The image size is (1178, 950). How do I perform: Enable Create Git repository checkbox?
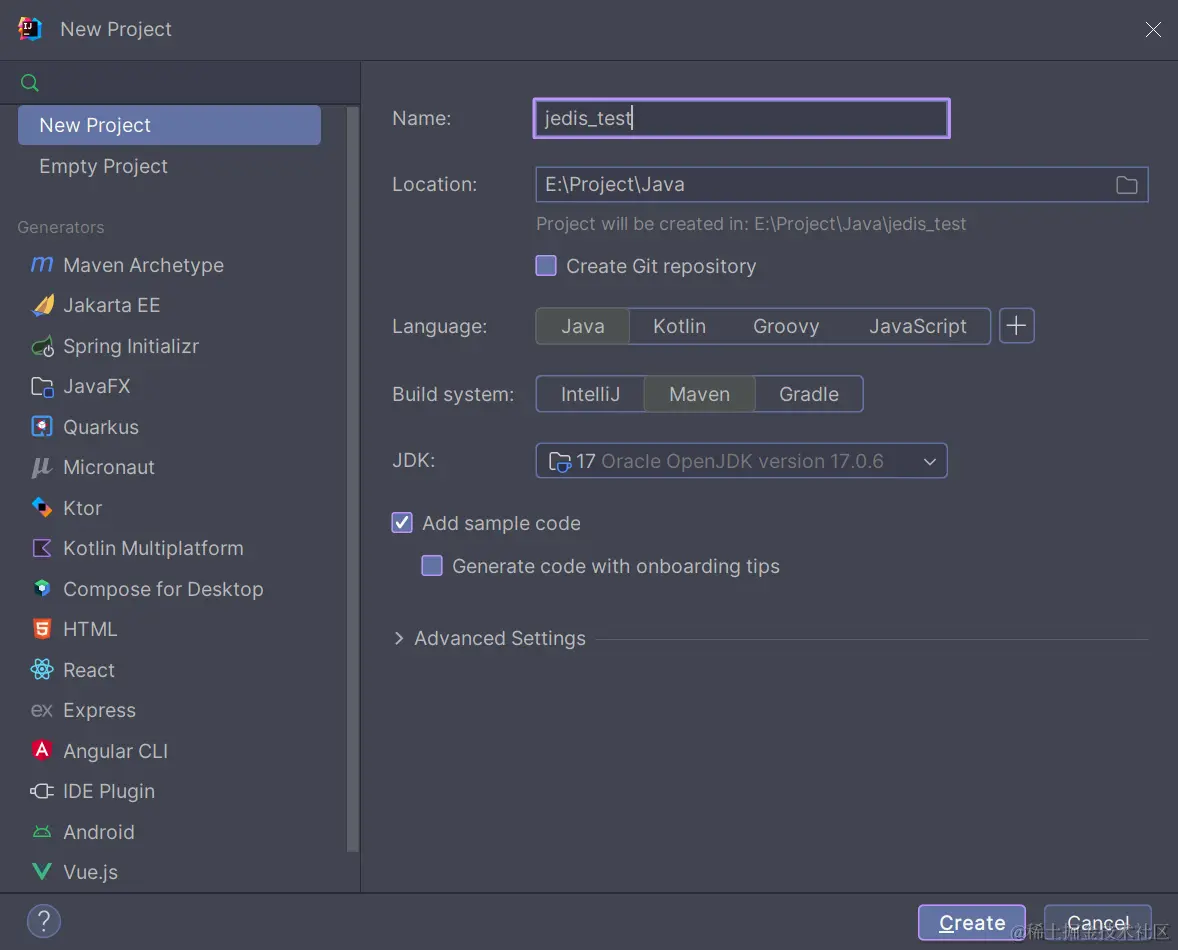tap(546, 266)
